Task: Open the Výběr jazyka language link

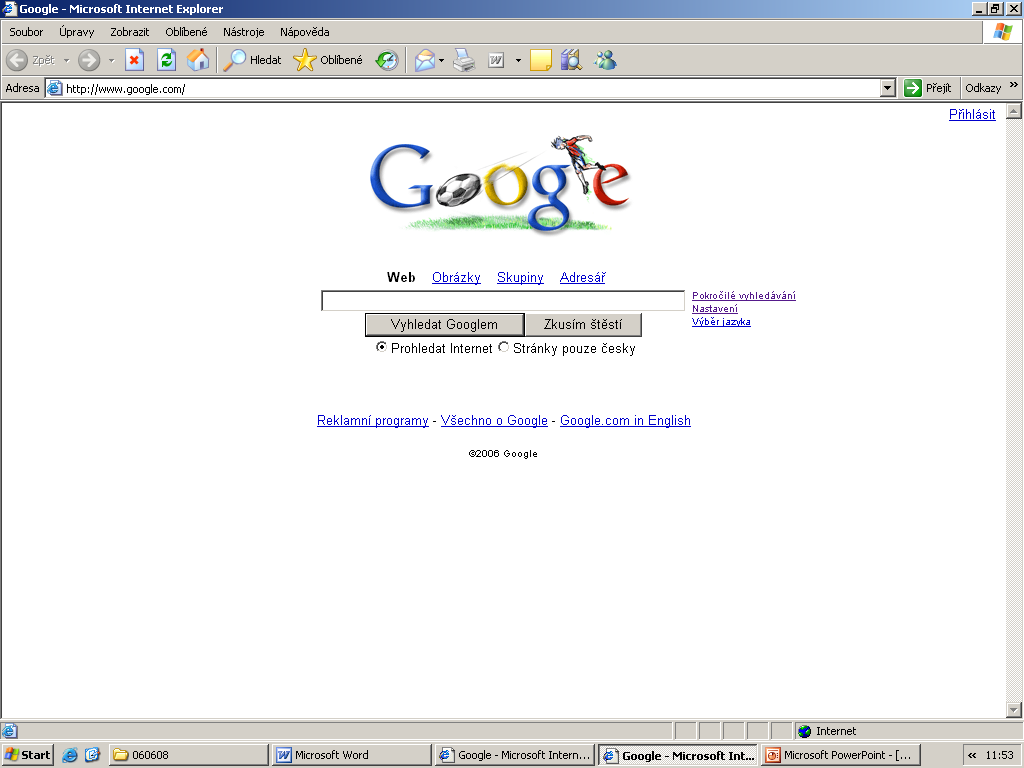Action: [721, 322]
